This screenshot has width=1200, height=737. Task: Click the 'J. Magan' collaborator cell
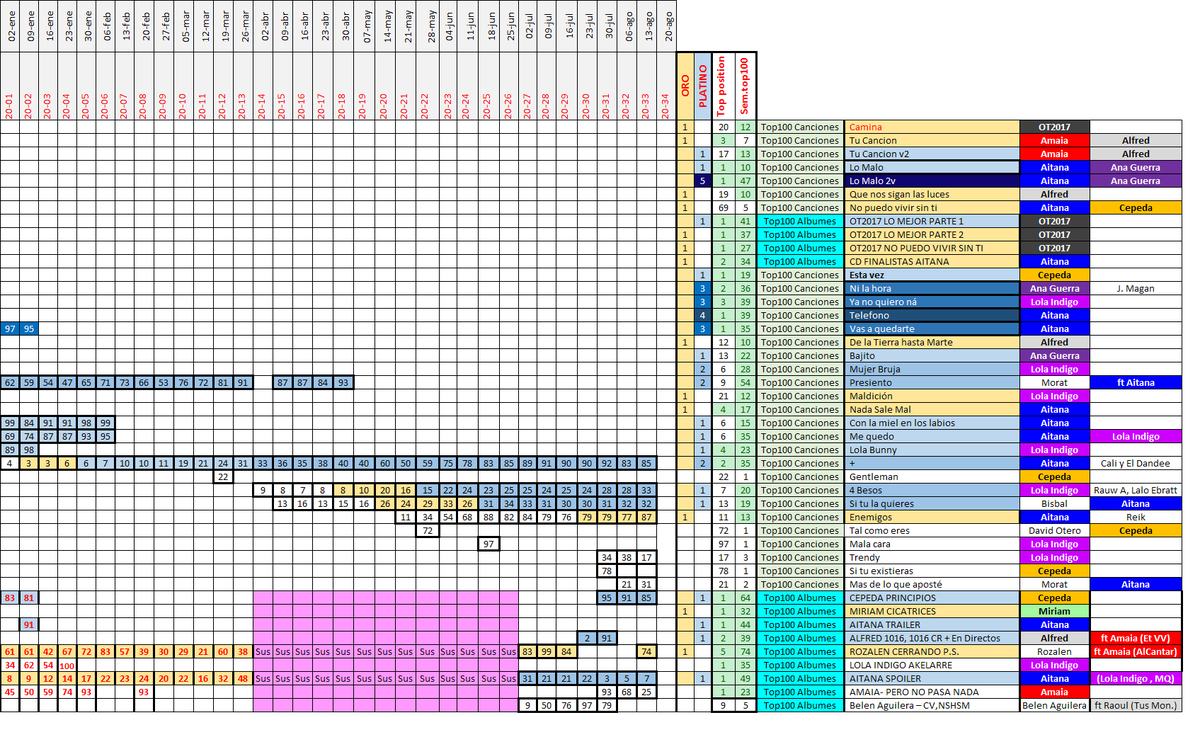(1135, 289)
